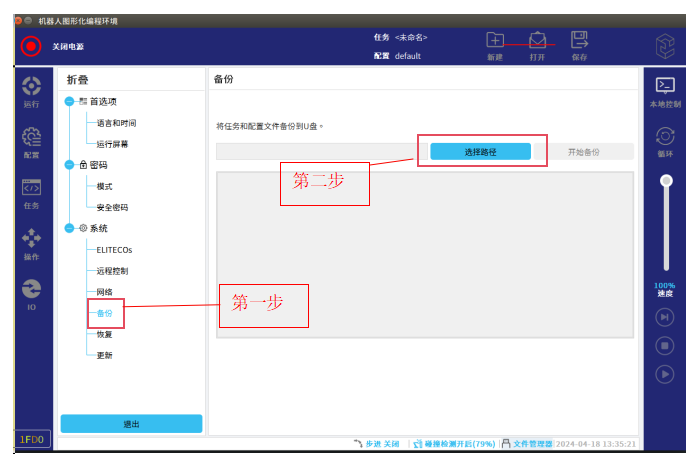The image size is (697, 472).
Task: Click the Select Path (选择路径) button
Action: point(480,151)
